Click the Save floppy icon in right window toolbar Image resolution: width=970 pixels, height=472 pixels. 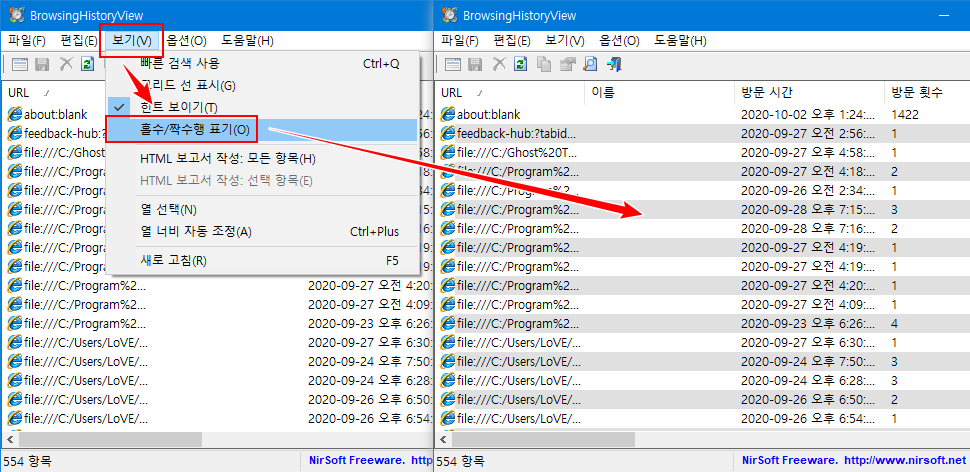[x=476, y=64]
